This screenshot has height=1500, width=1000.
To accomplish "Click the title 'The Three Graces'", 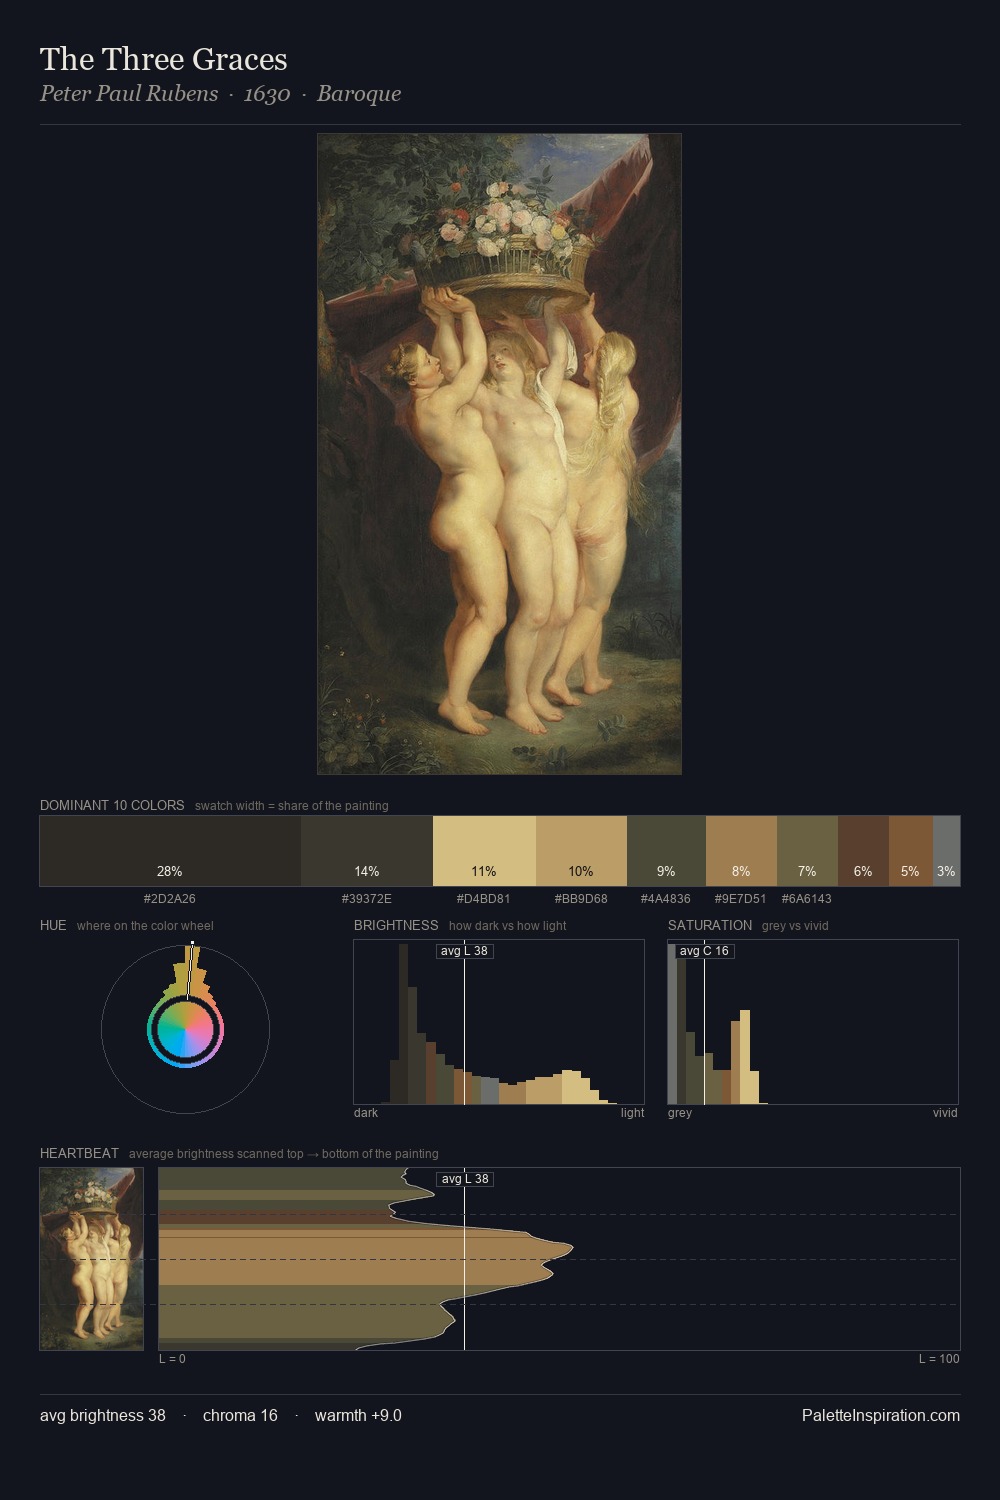I will [x=164, y=59].
